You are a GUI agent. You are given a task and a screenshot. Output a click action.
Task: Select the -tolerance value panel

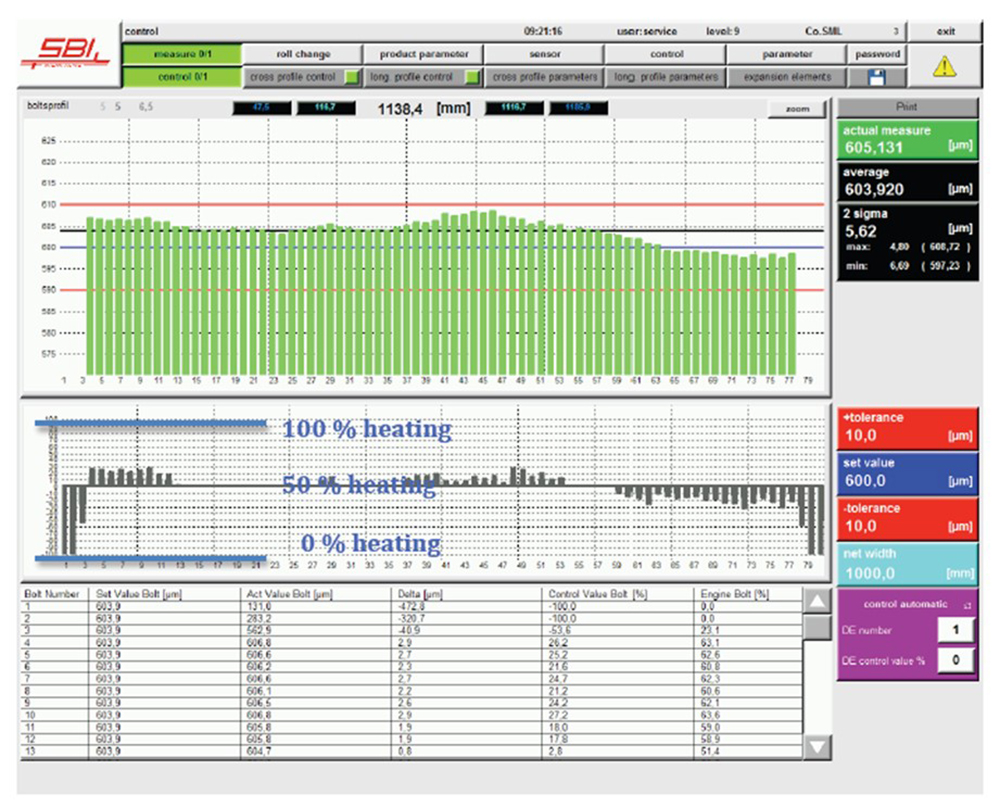pyautogui.click(x=907, y=519)
